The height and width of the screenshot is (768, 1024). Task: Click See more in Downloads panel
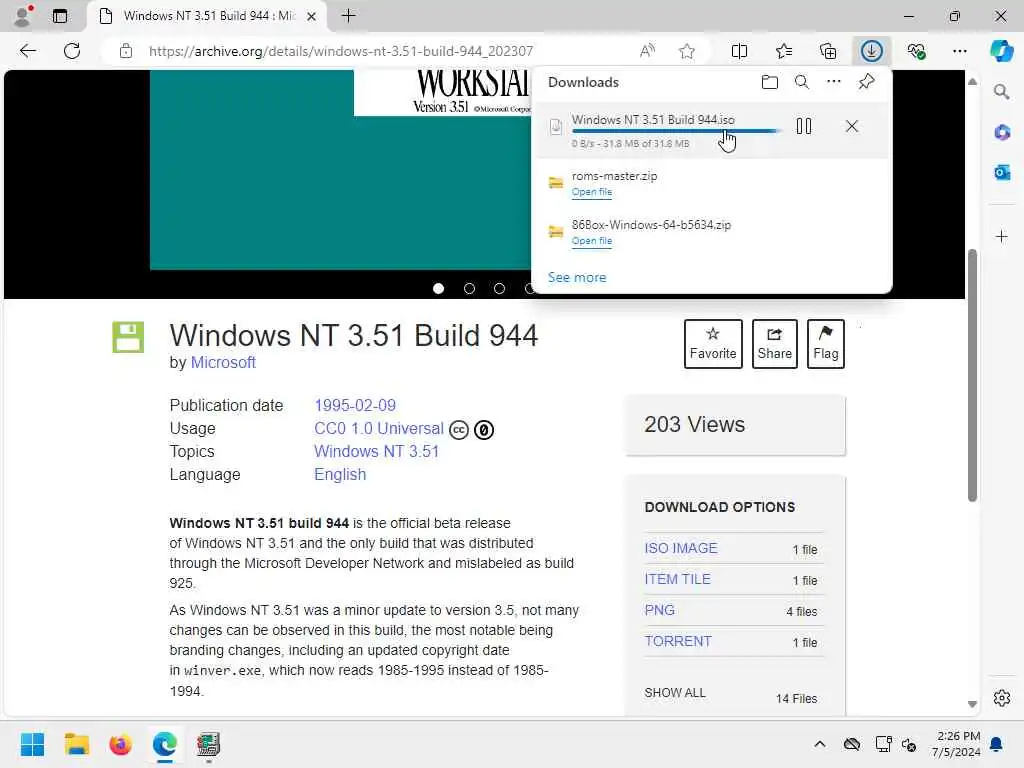pos(577,278)
